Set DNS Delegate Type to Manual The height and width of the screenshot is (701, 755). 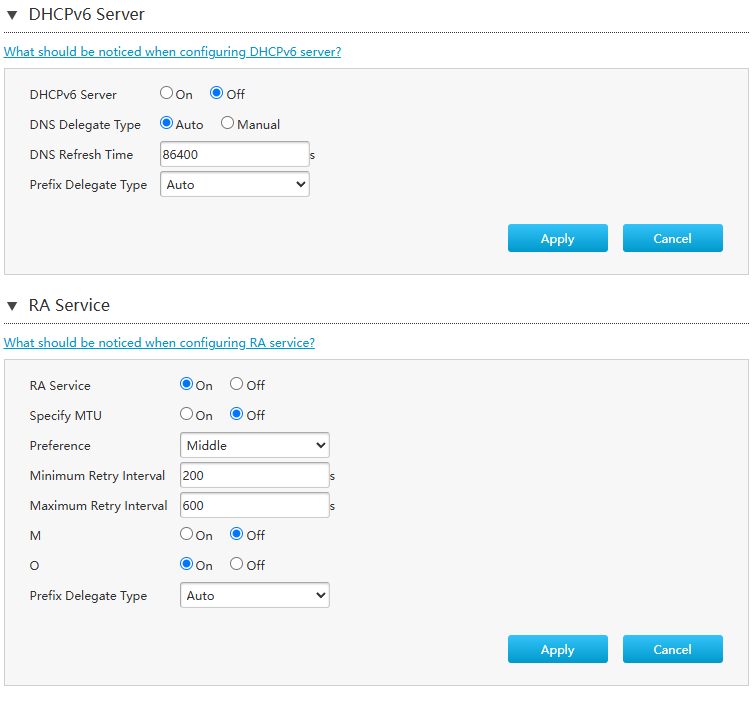click(x=228, y=124)
